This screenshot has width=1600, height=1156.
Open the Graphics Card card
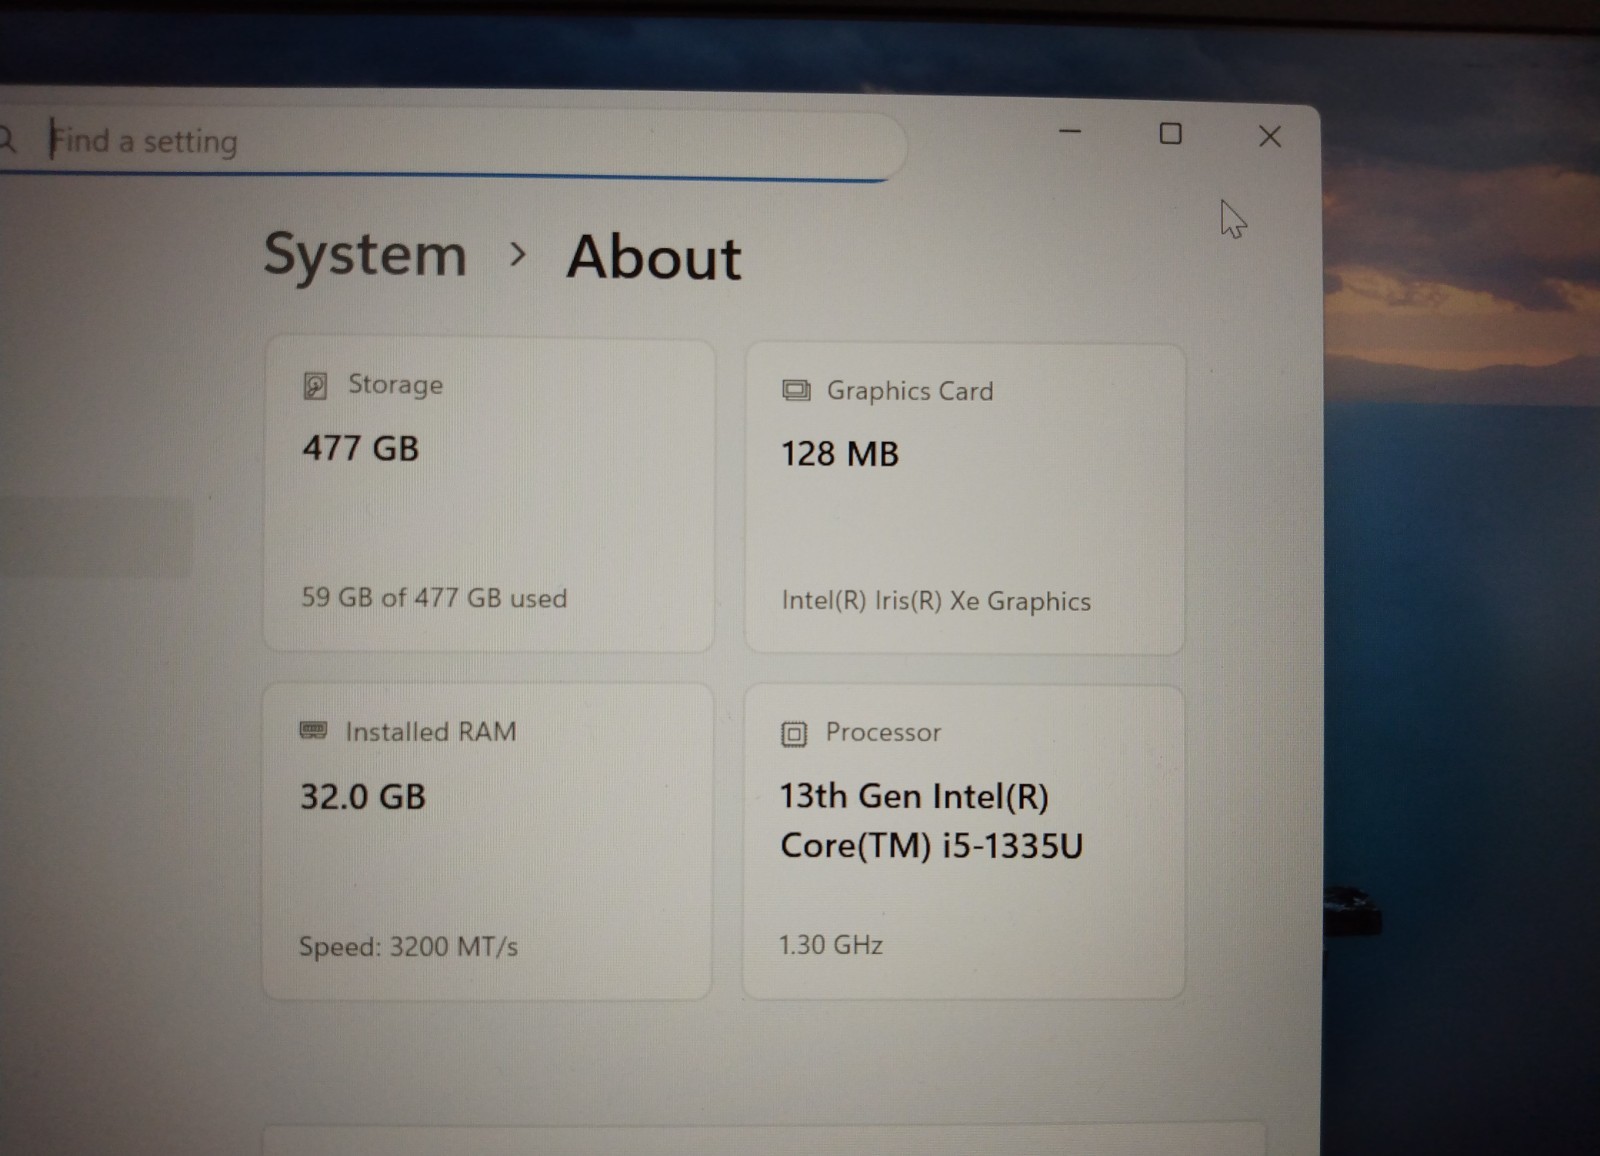(x=965, y=499)
